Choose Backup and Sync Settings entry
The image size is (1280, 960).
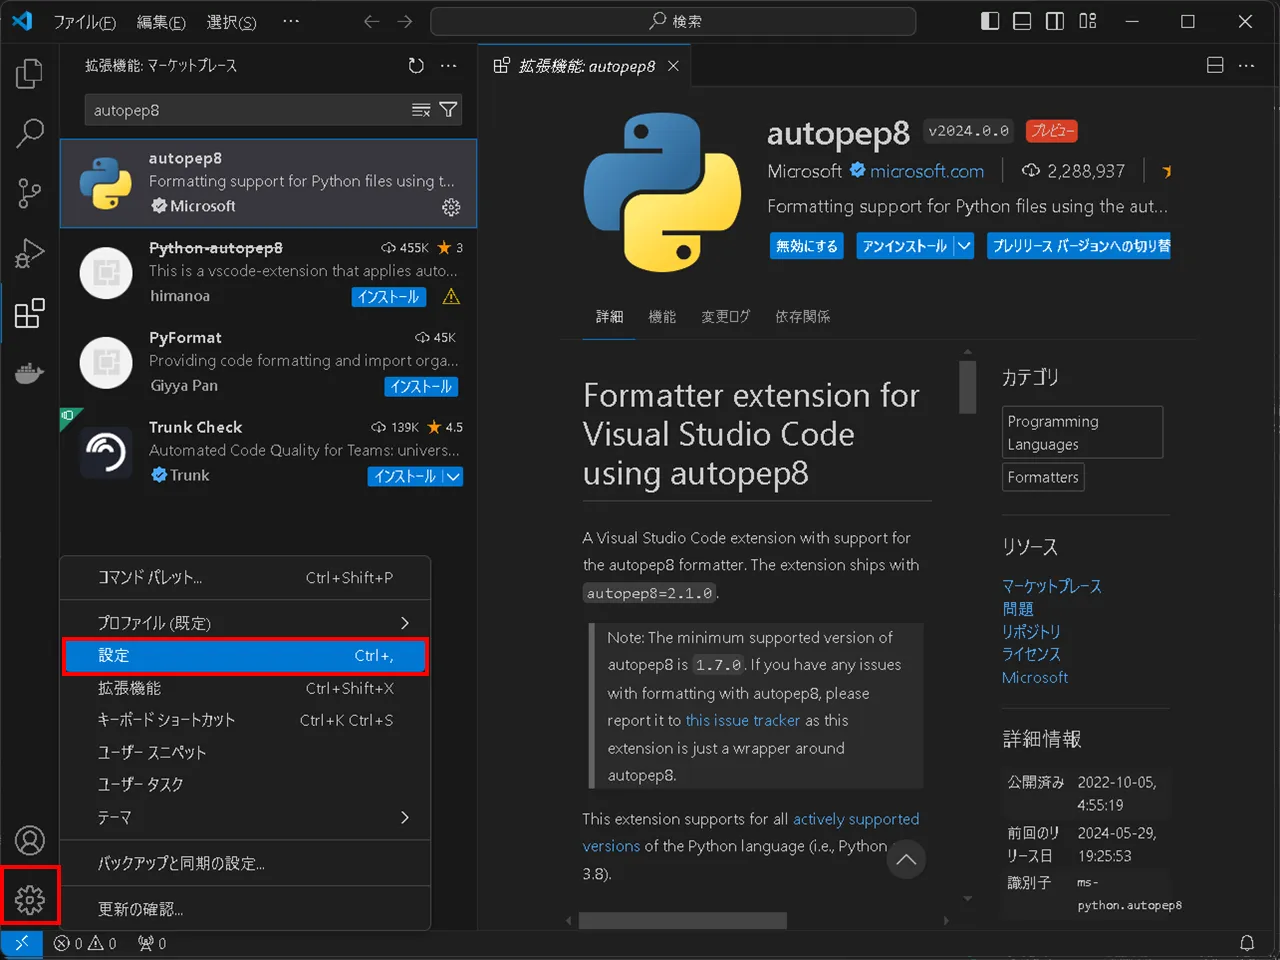[245, 864]
